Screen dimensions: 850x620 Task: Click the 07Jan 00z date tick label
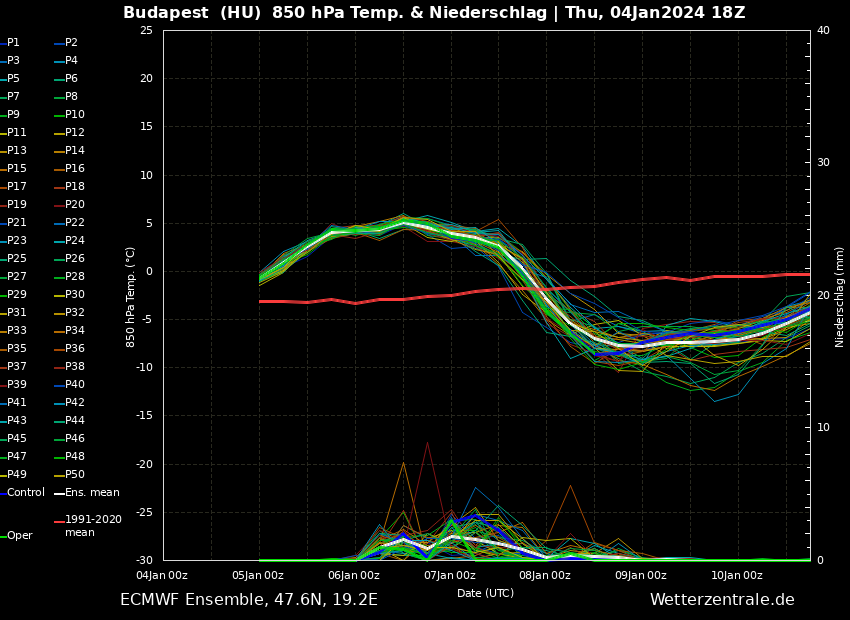click(449, 575)
